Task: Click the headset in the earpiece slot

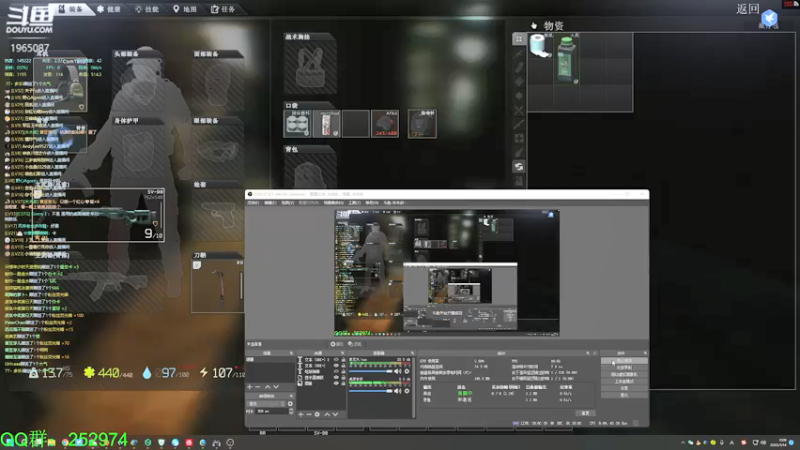Action: (60, 84)
